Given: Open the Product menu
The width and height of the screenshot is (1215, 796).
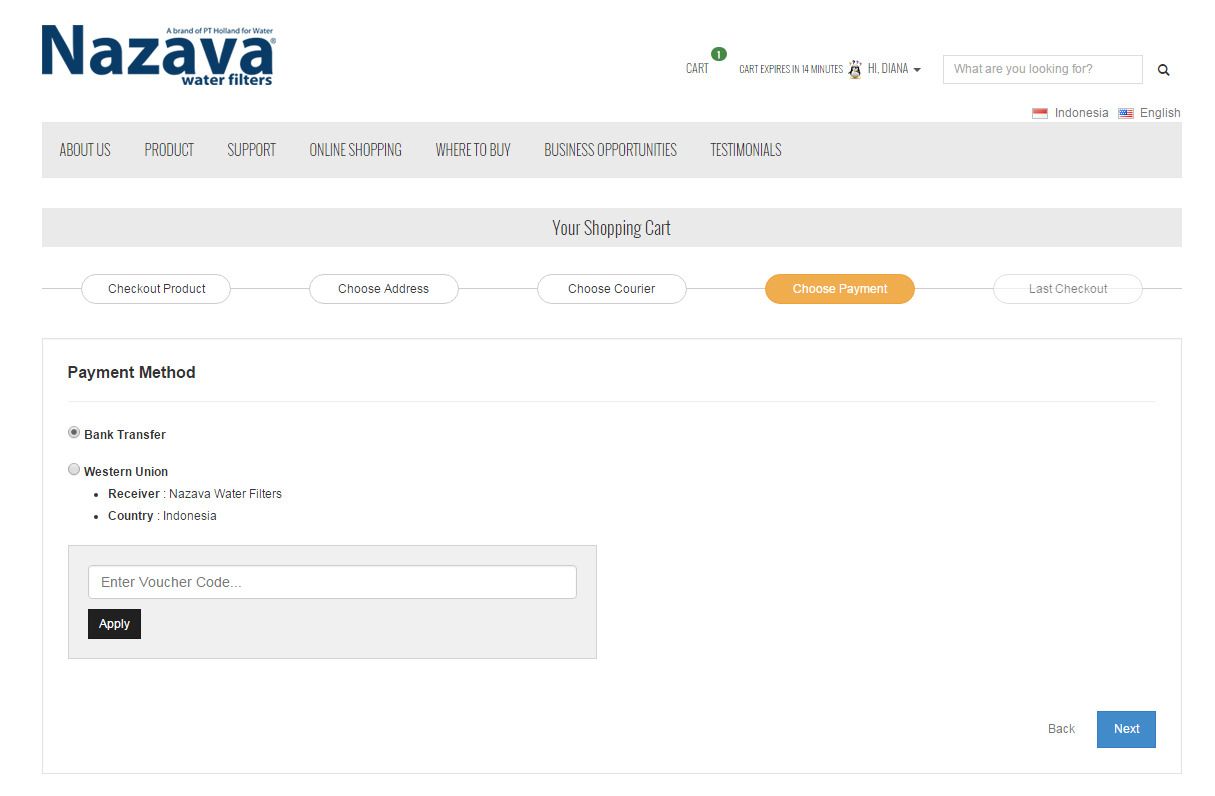Looking at the screenshot, I should 169,150.
